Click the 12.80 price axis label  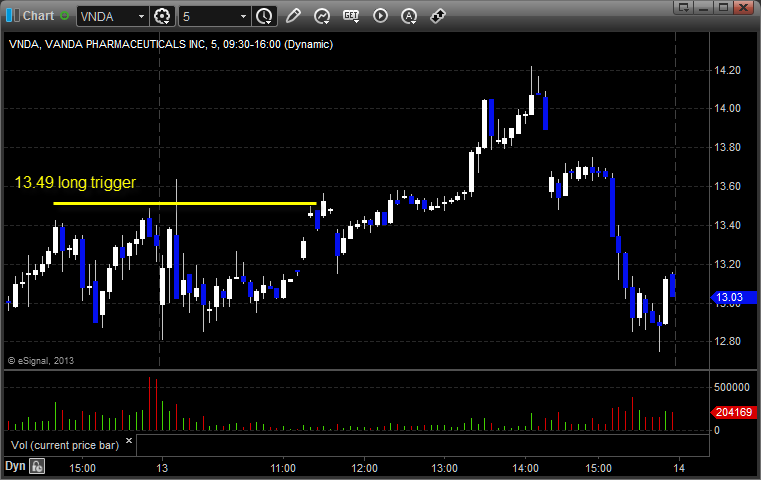tap(728, 342)
